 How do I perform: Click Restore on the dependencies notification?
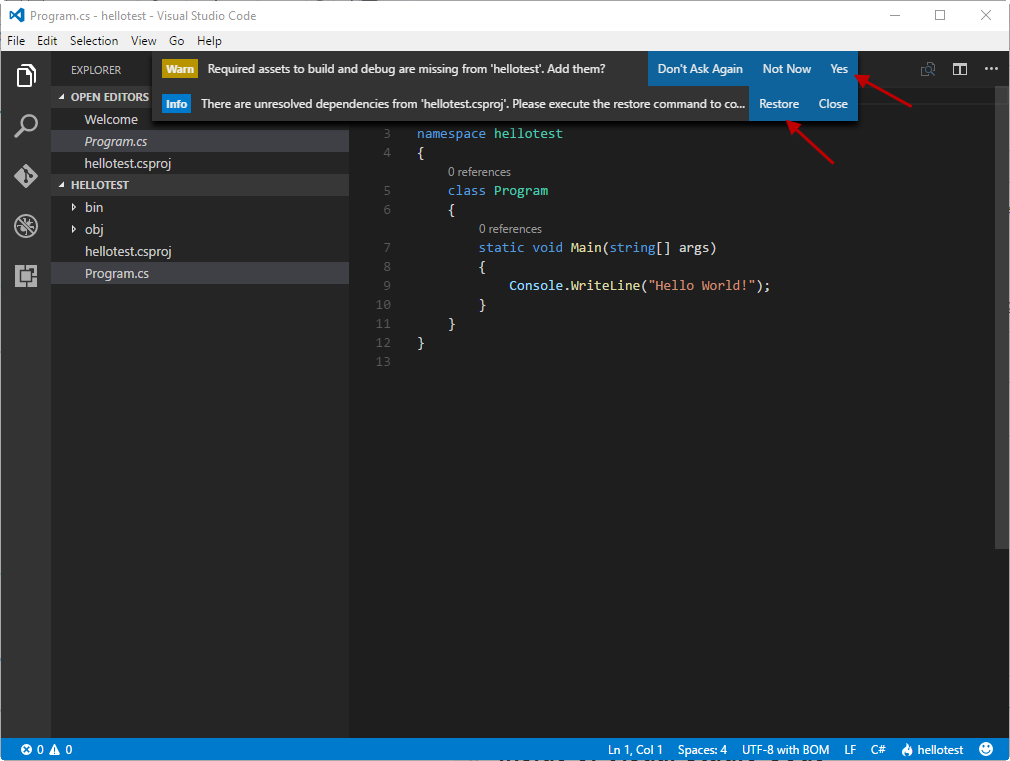pyautogui.click(x=779, y=103)
